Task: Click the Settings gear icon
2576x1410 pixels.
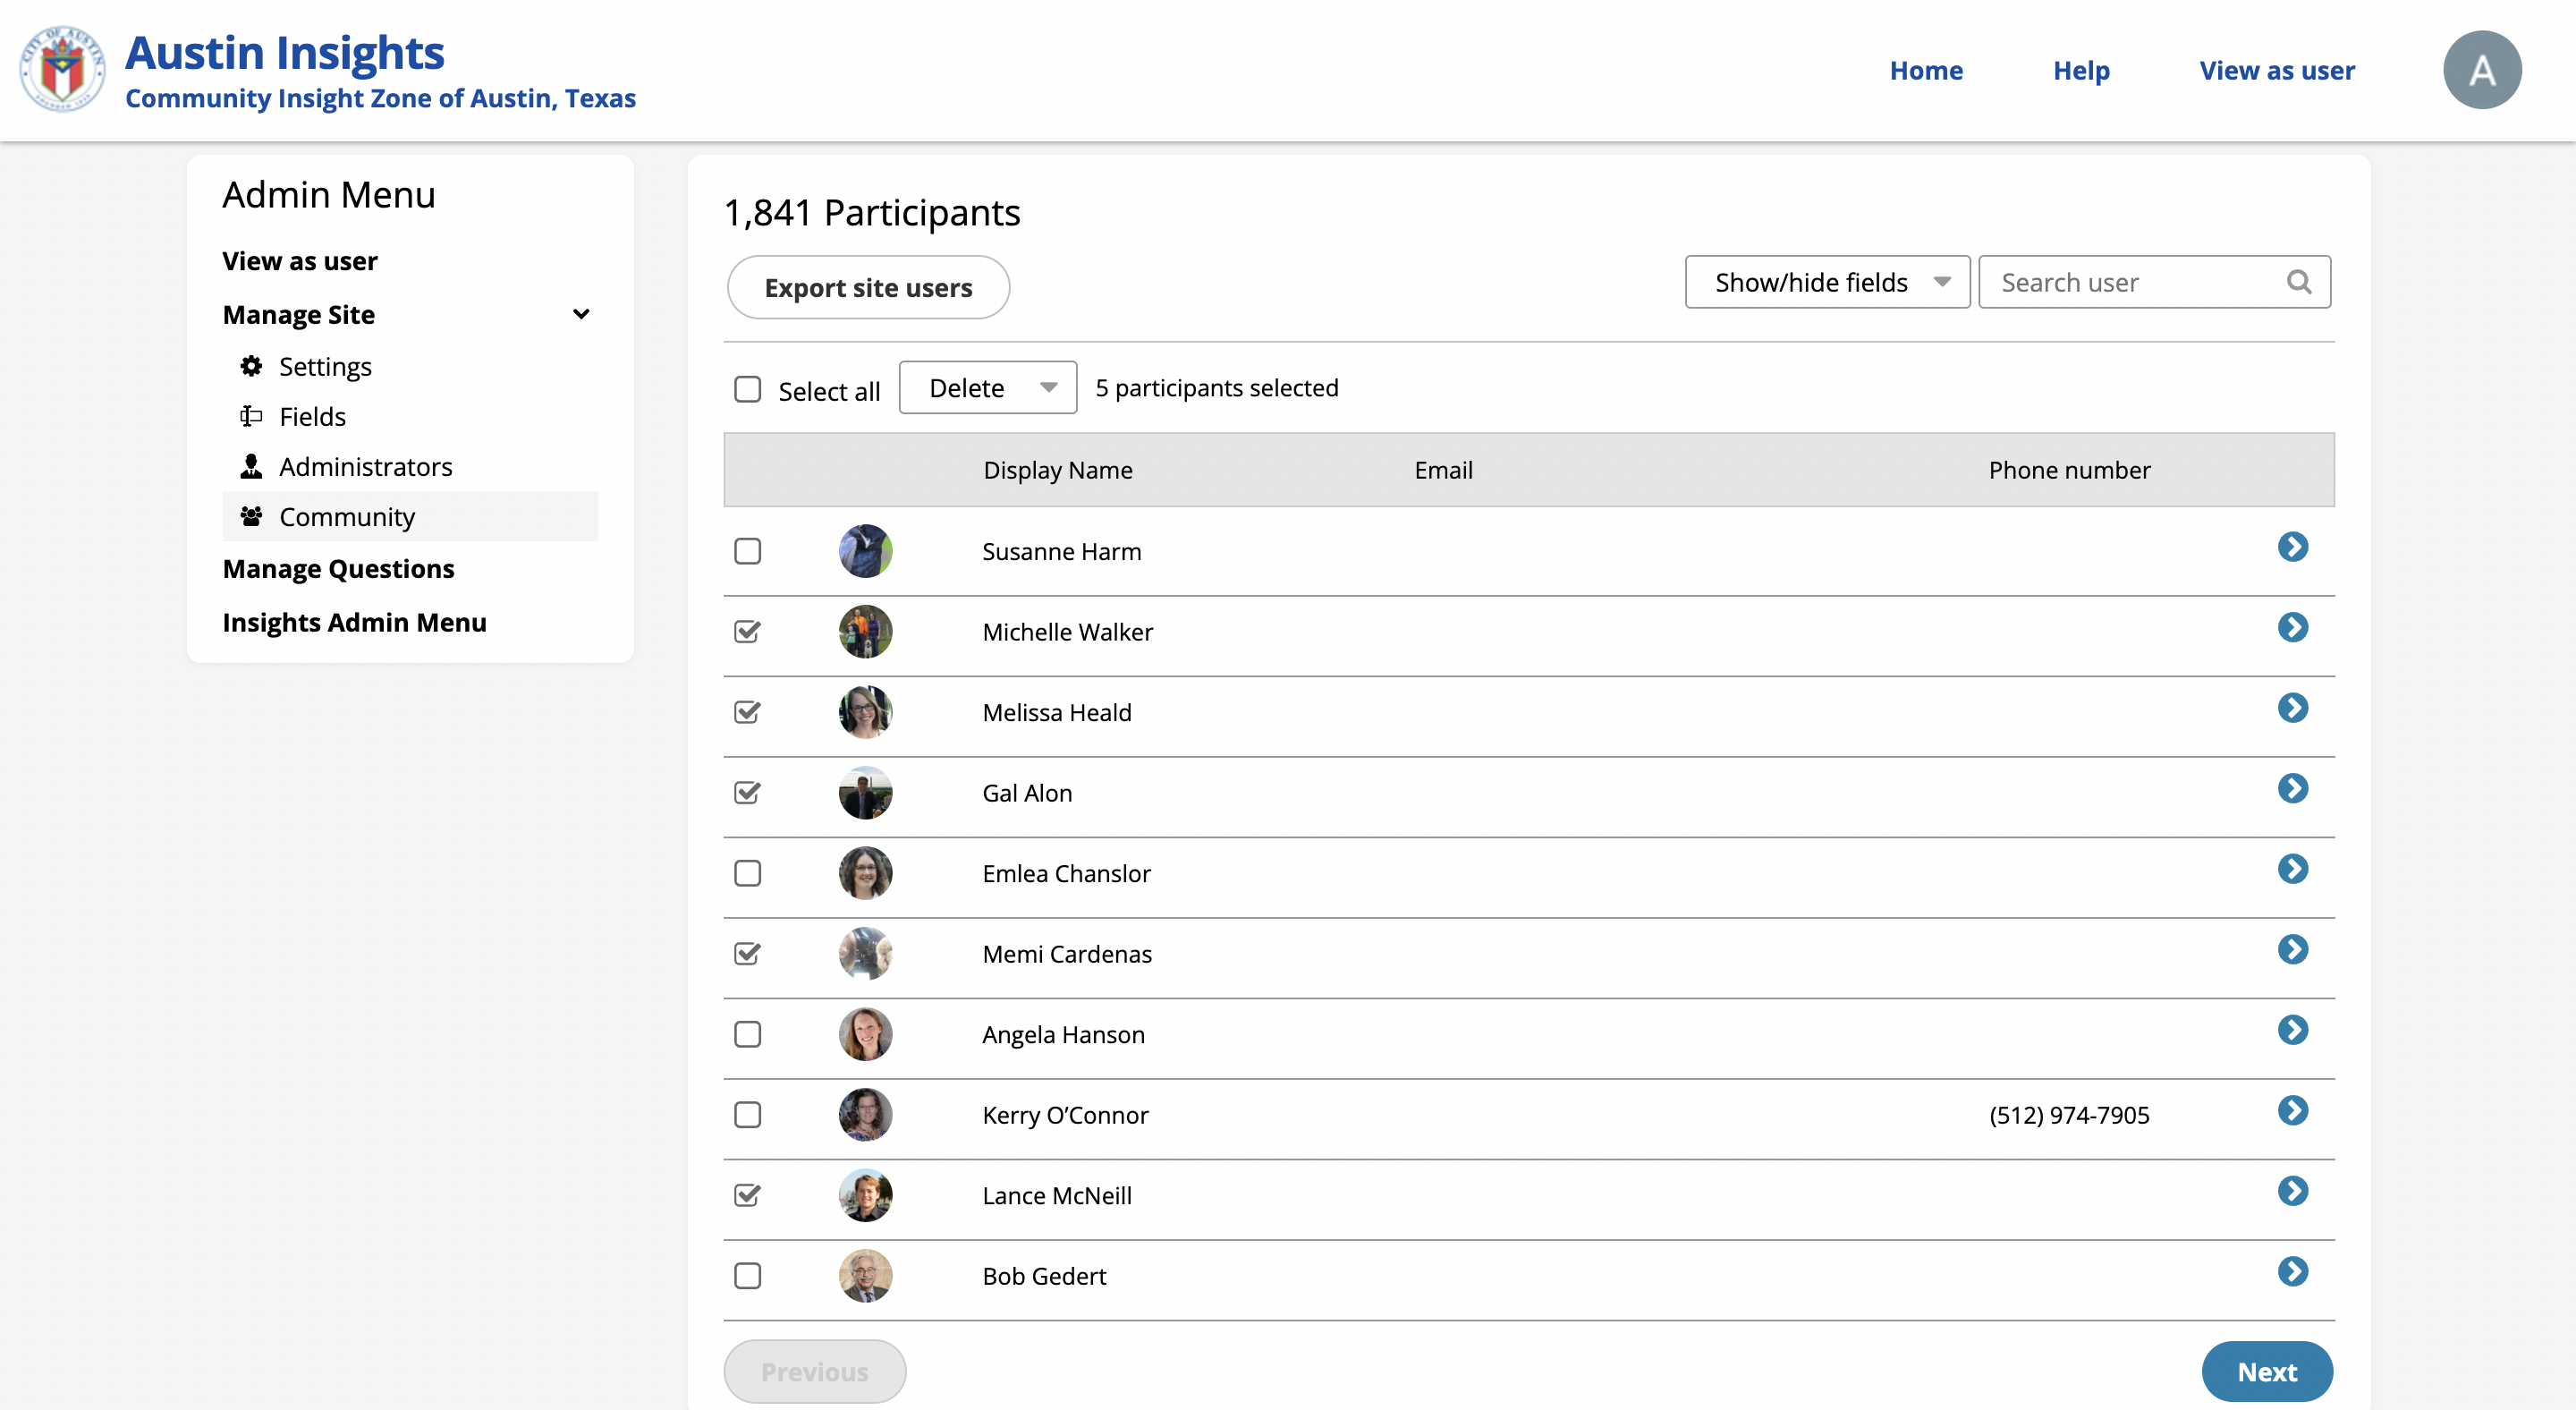Action: click(x=251, y=366)
